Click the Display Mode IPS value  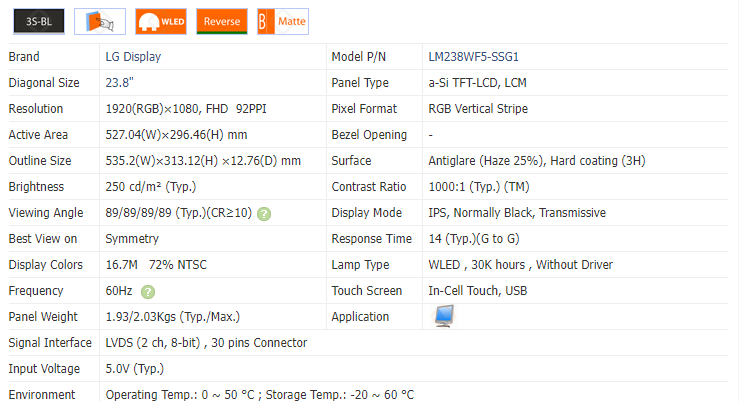[517, 213]
